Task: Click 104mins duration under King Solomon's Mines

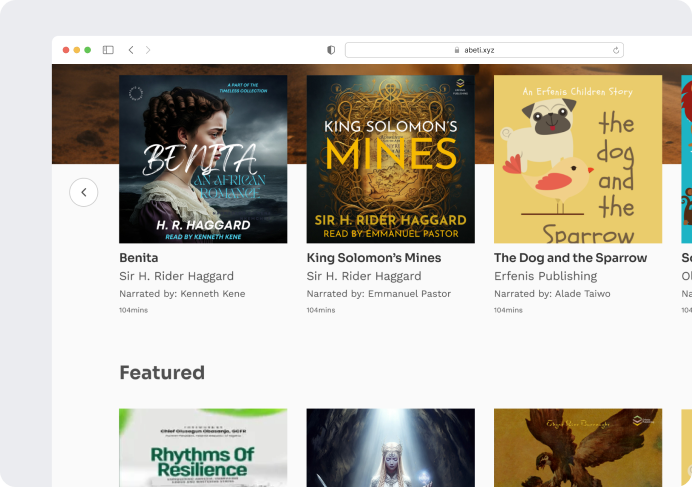Action: 321,310
